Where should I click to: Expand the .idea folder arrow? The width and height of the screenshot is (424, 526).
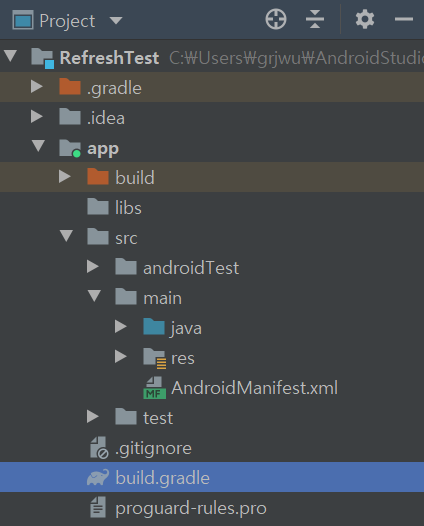point(37,116)
